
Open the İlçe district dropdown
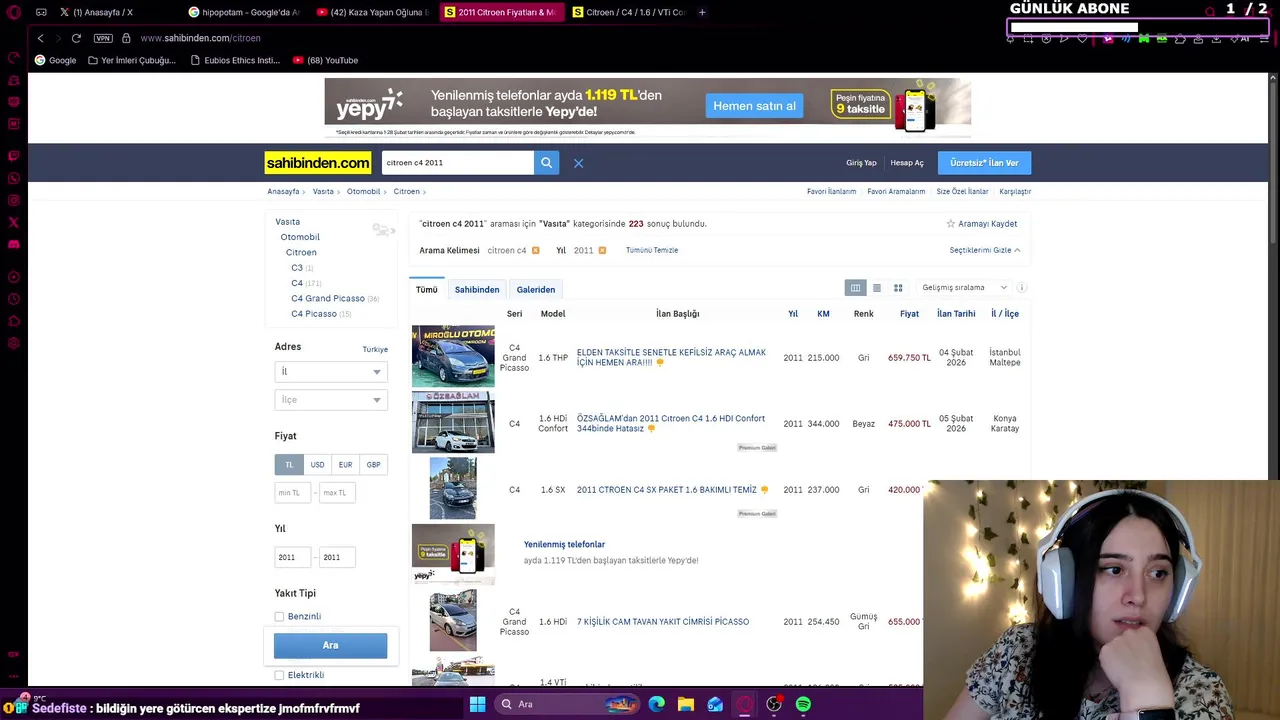(330, 400)
